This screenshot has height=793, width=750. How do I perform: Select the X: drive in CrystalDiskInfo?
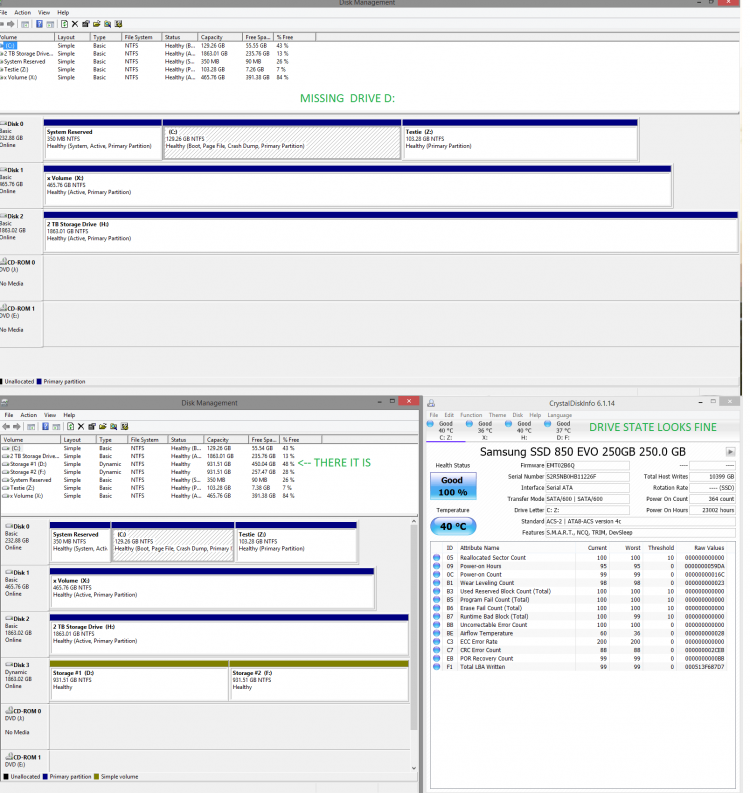484,430
